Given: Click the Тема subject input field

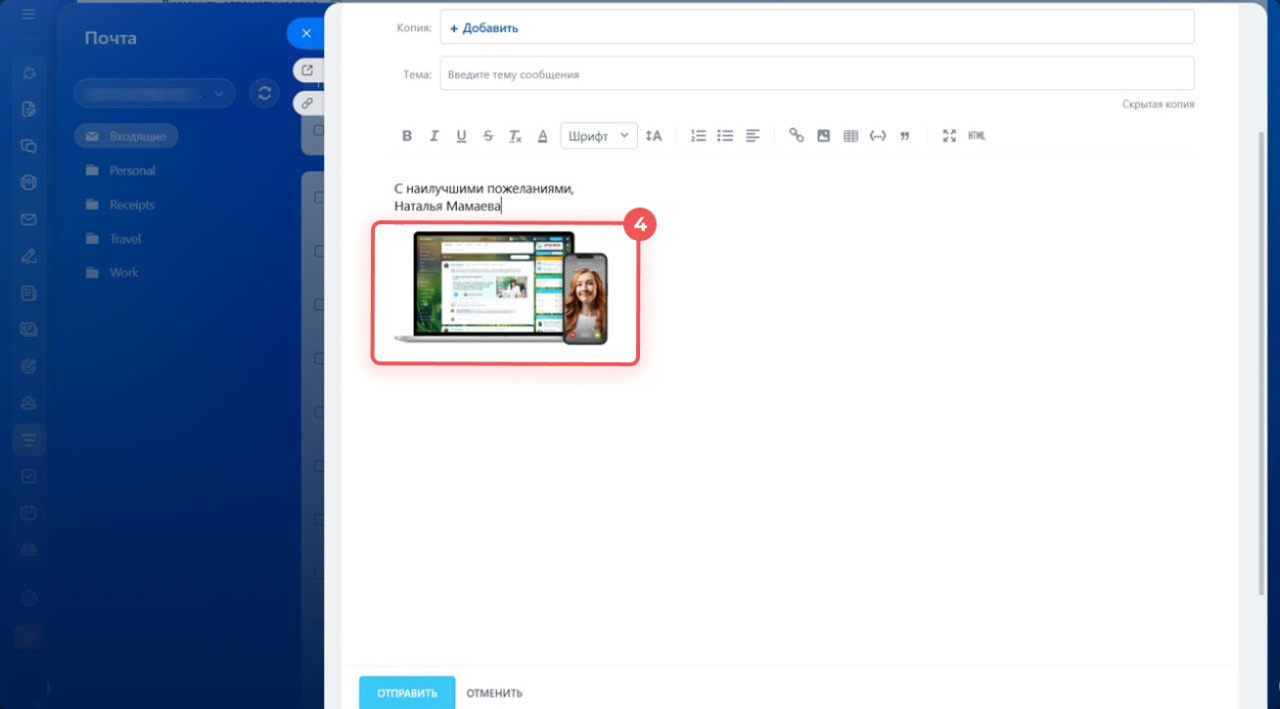Looking at the screenshot, I should coord(816,74).
